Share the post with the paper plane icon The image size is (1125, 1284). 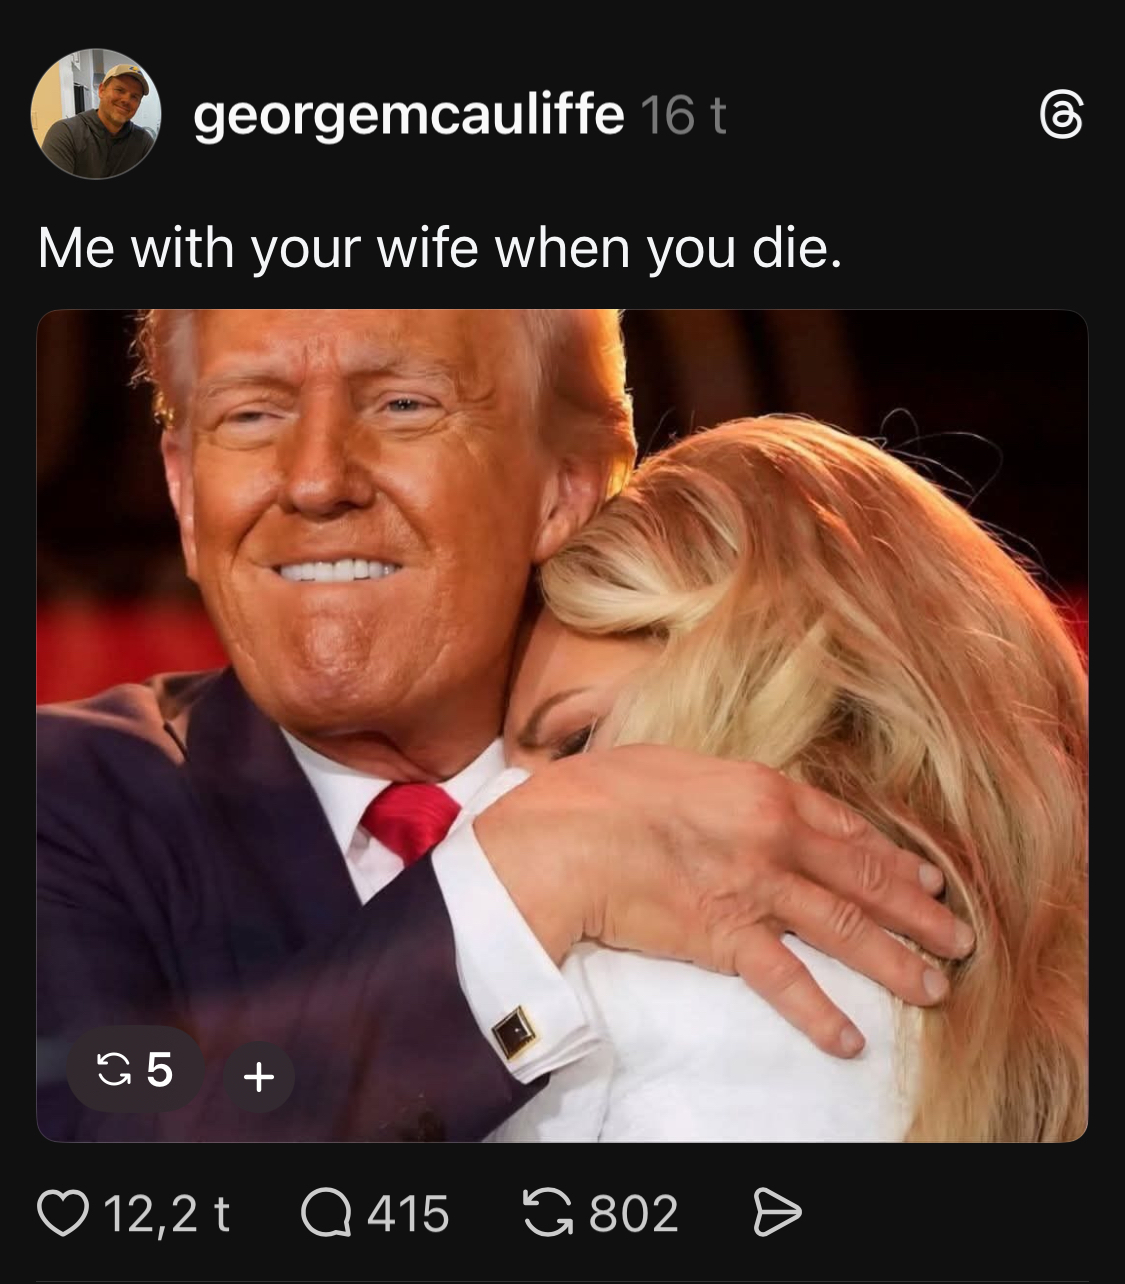pos(776,1213)
